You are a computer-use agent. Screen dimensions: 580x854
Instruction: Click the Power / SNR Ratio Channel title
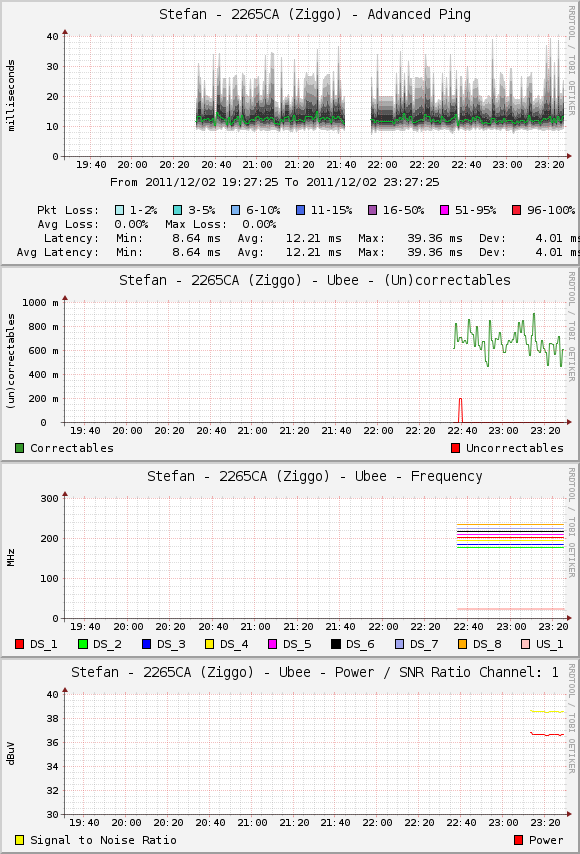tap(315, 673)
